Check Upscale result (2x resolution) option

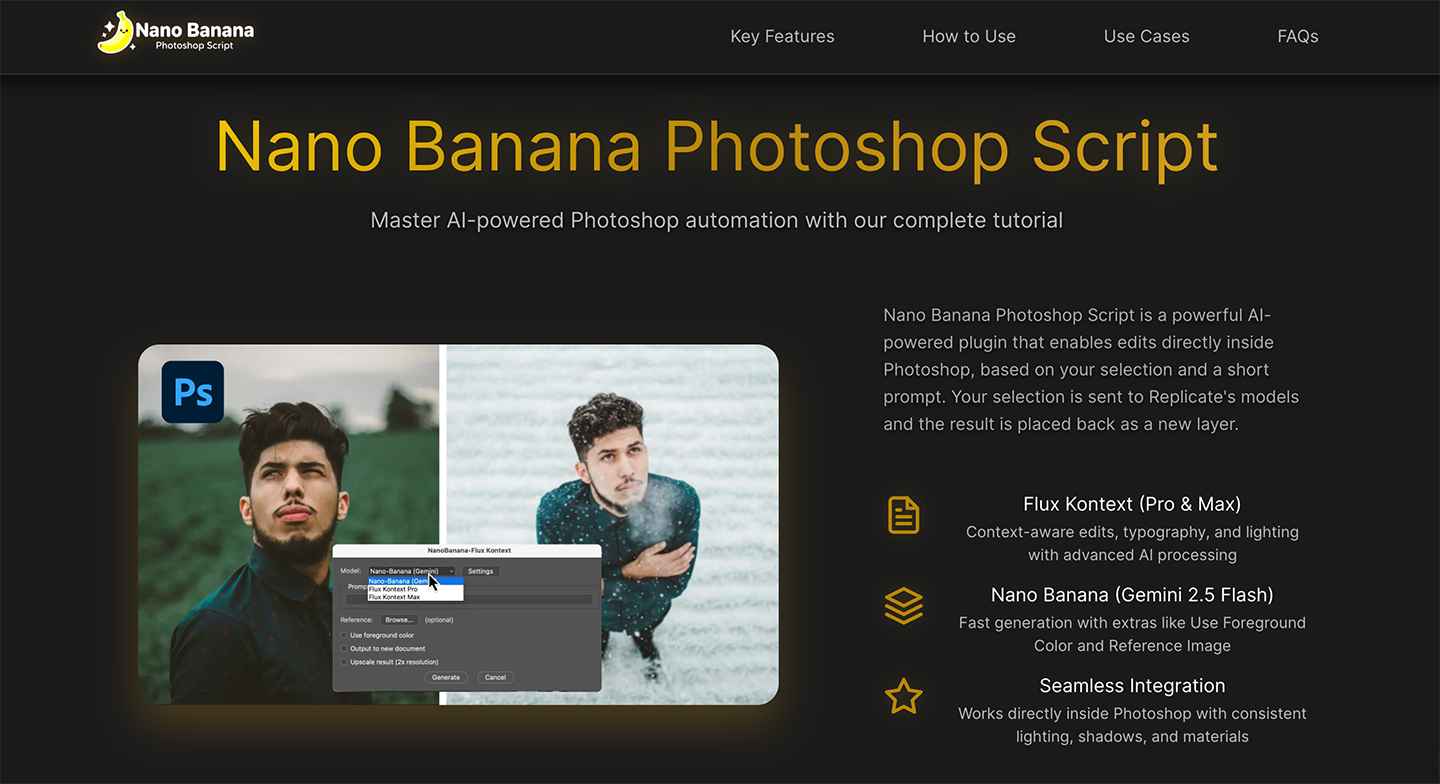(344, 662)
